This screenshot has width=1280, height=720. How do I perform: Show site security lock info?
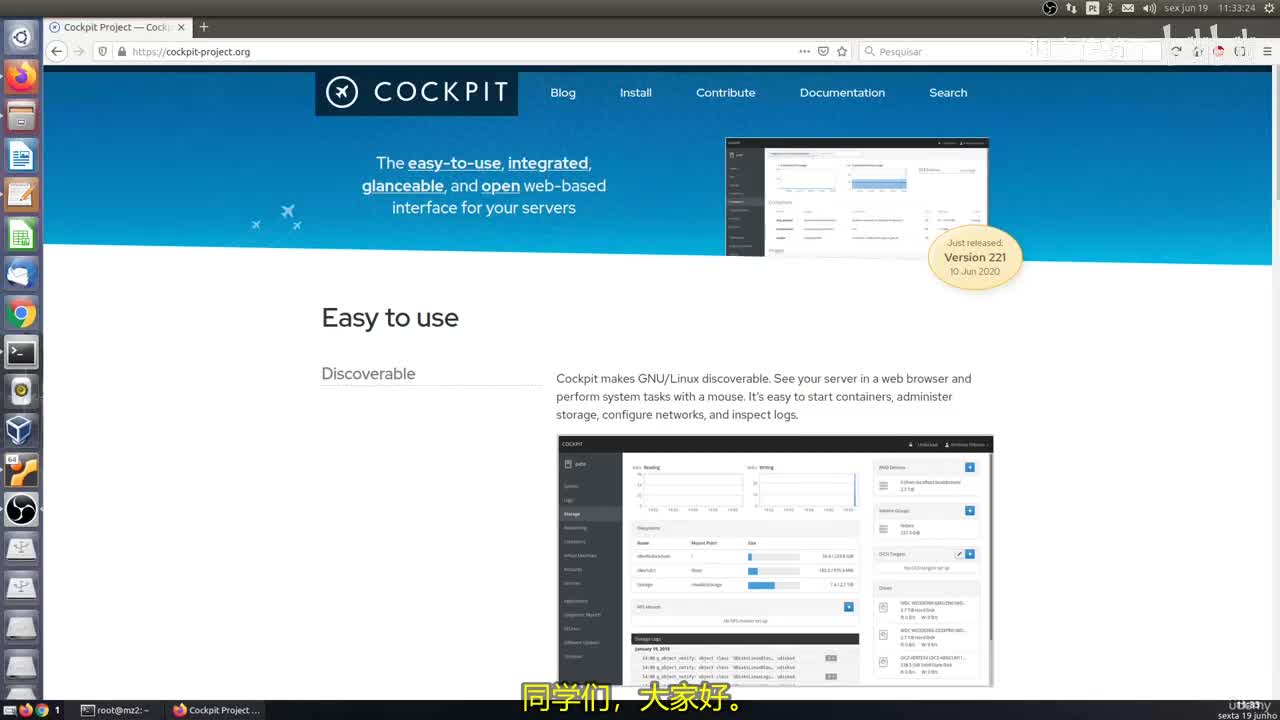coord(121,51)
